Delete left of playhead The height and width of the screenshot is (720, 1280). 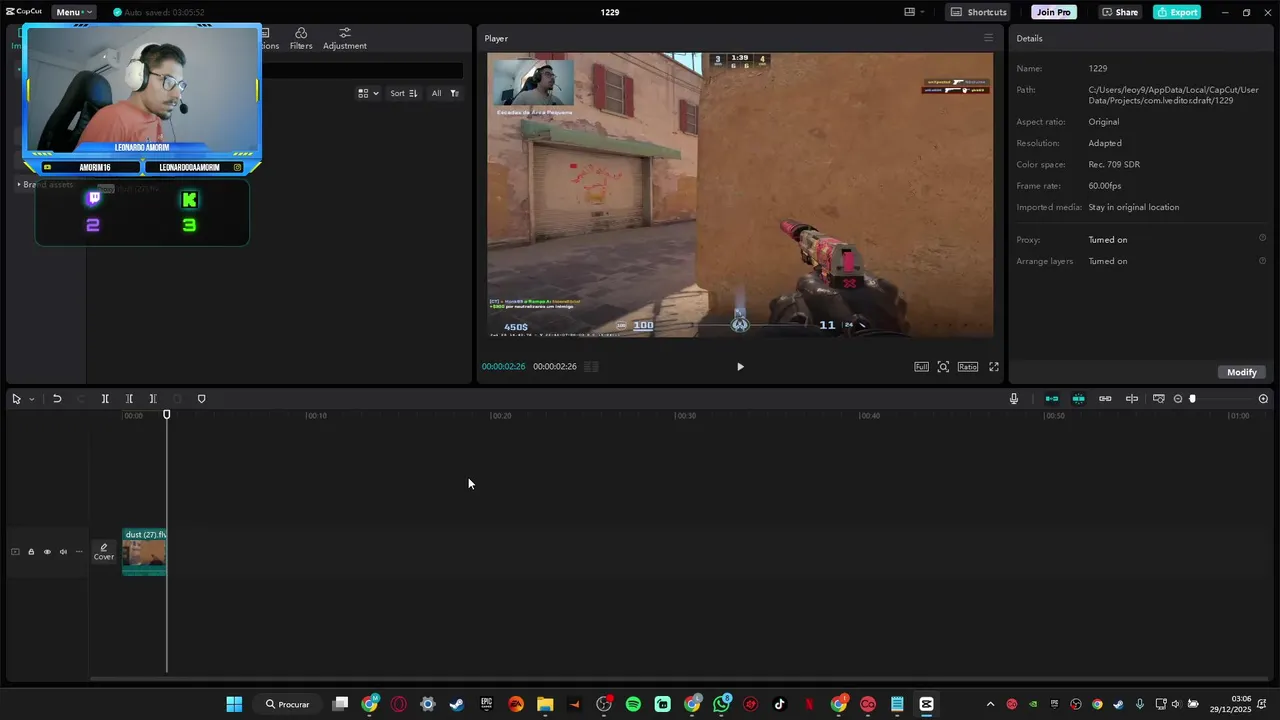tap(129, 399)
